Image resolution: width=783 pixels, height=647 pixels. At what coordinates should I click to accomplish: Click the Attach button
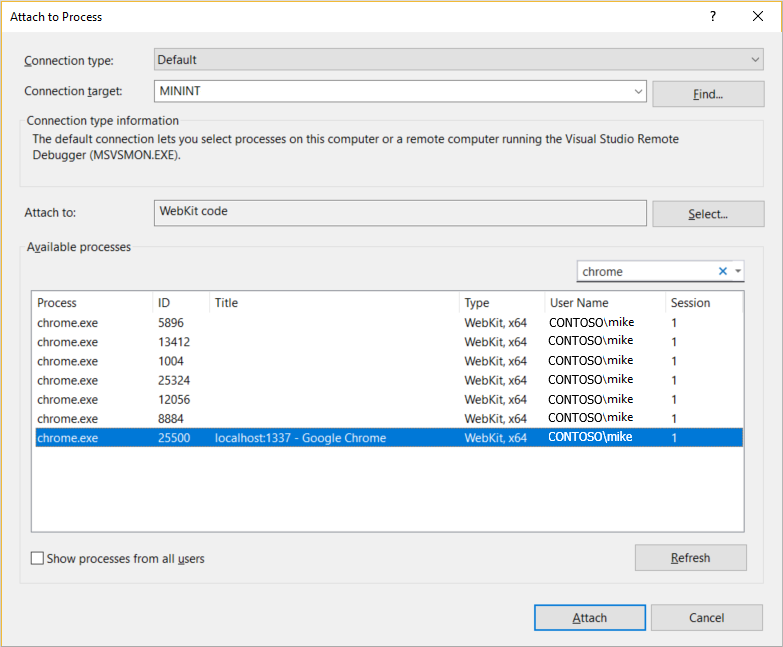[x=589, y=618]
